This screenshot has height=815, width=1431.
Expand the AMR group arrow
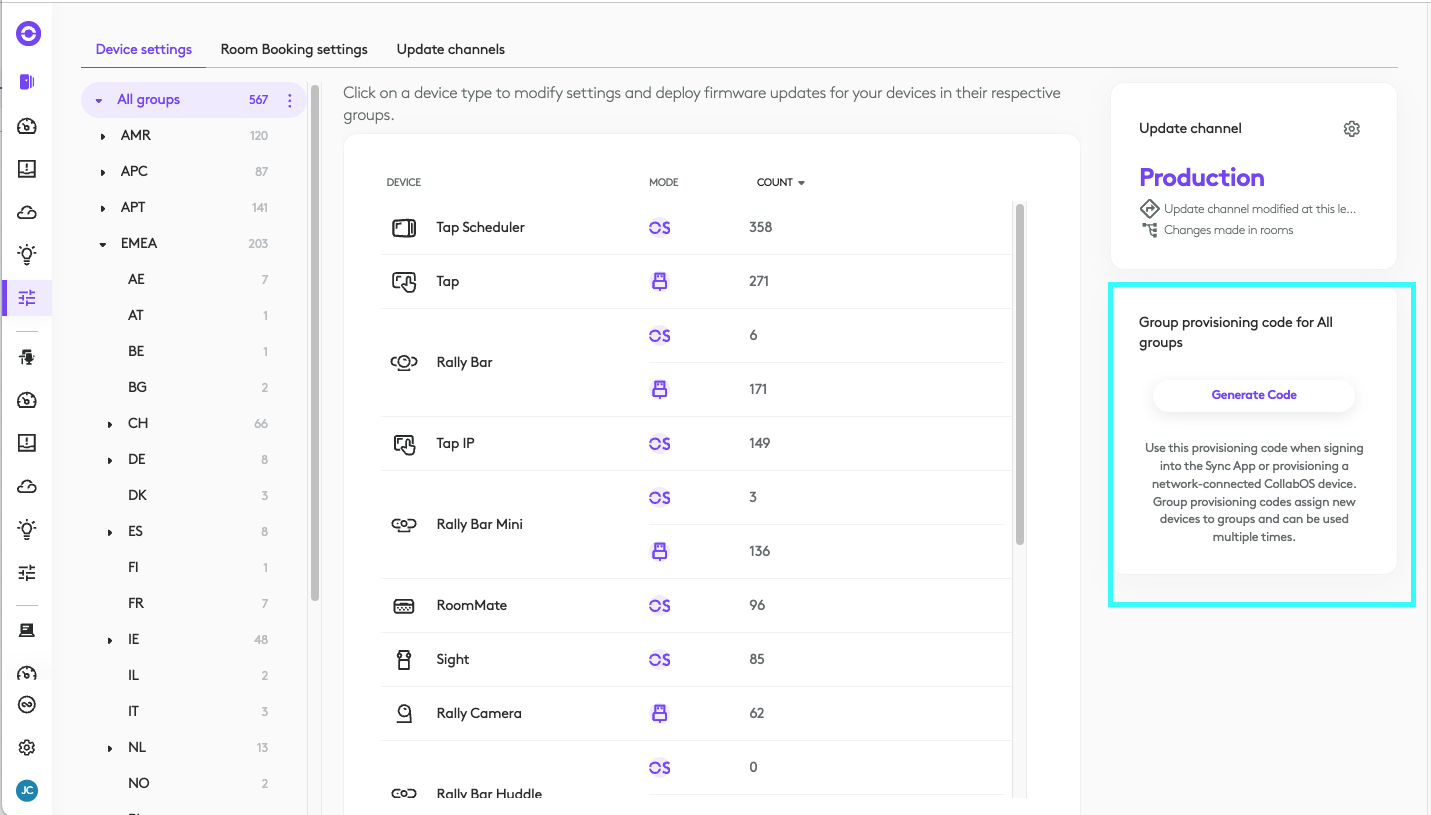tap(103, 136)
